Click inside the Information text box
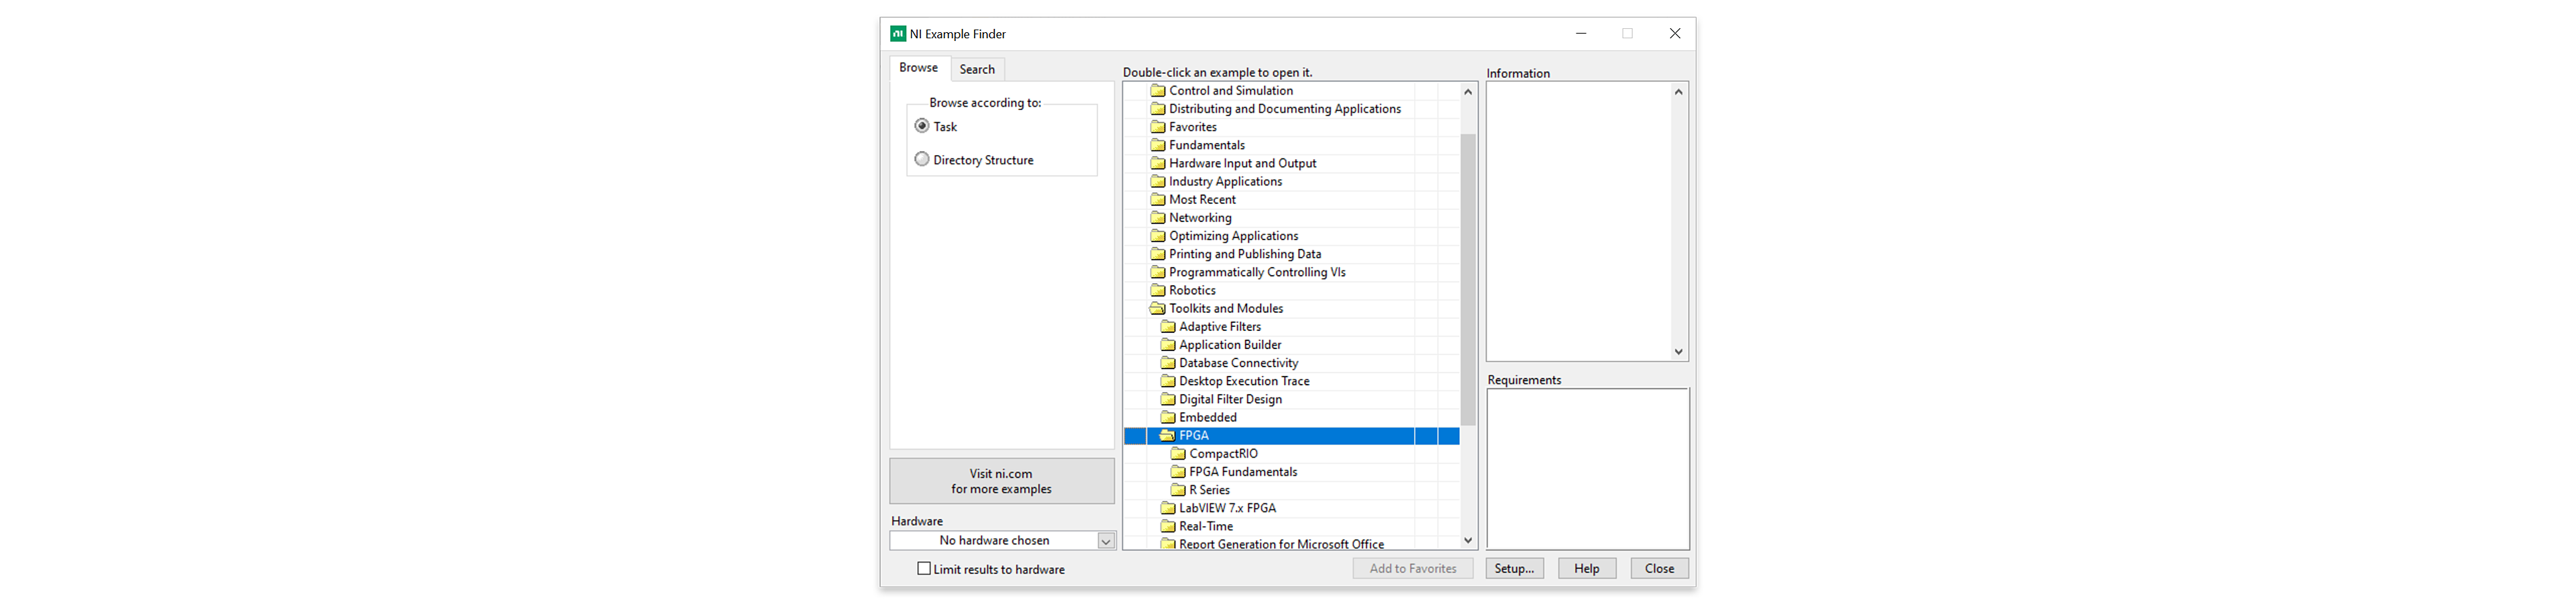 click(1579, 221)
